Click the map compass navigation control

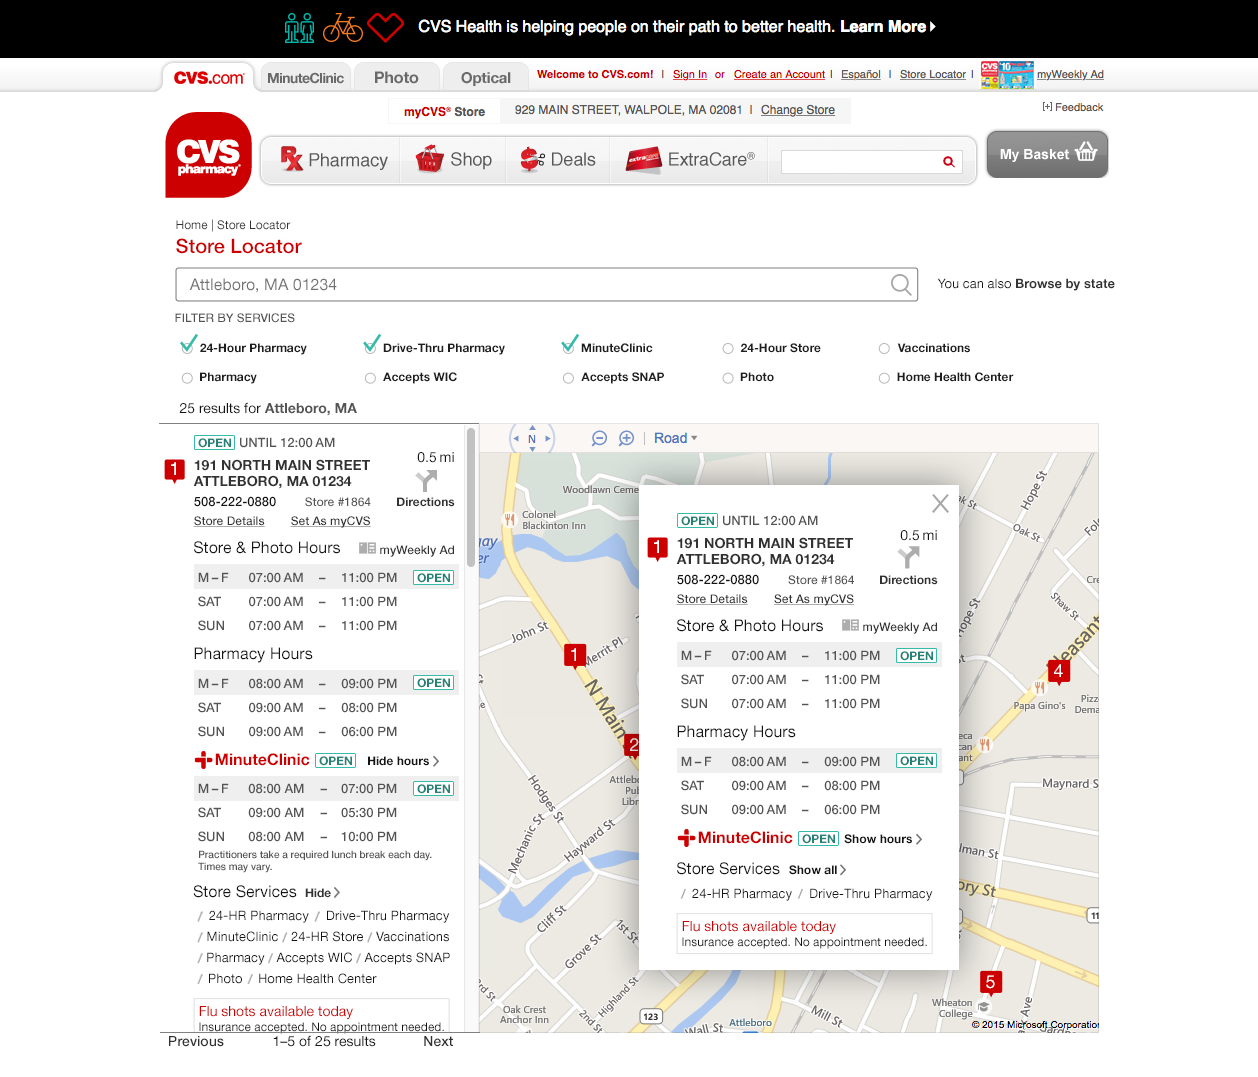pos(532,438)
